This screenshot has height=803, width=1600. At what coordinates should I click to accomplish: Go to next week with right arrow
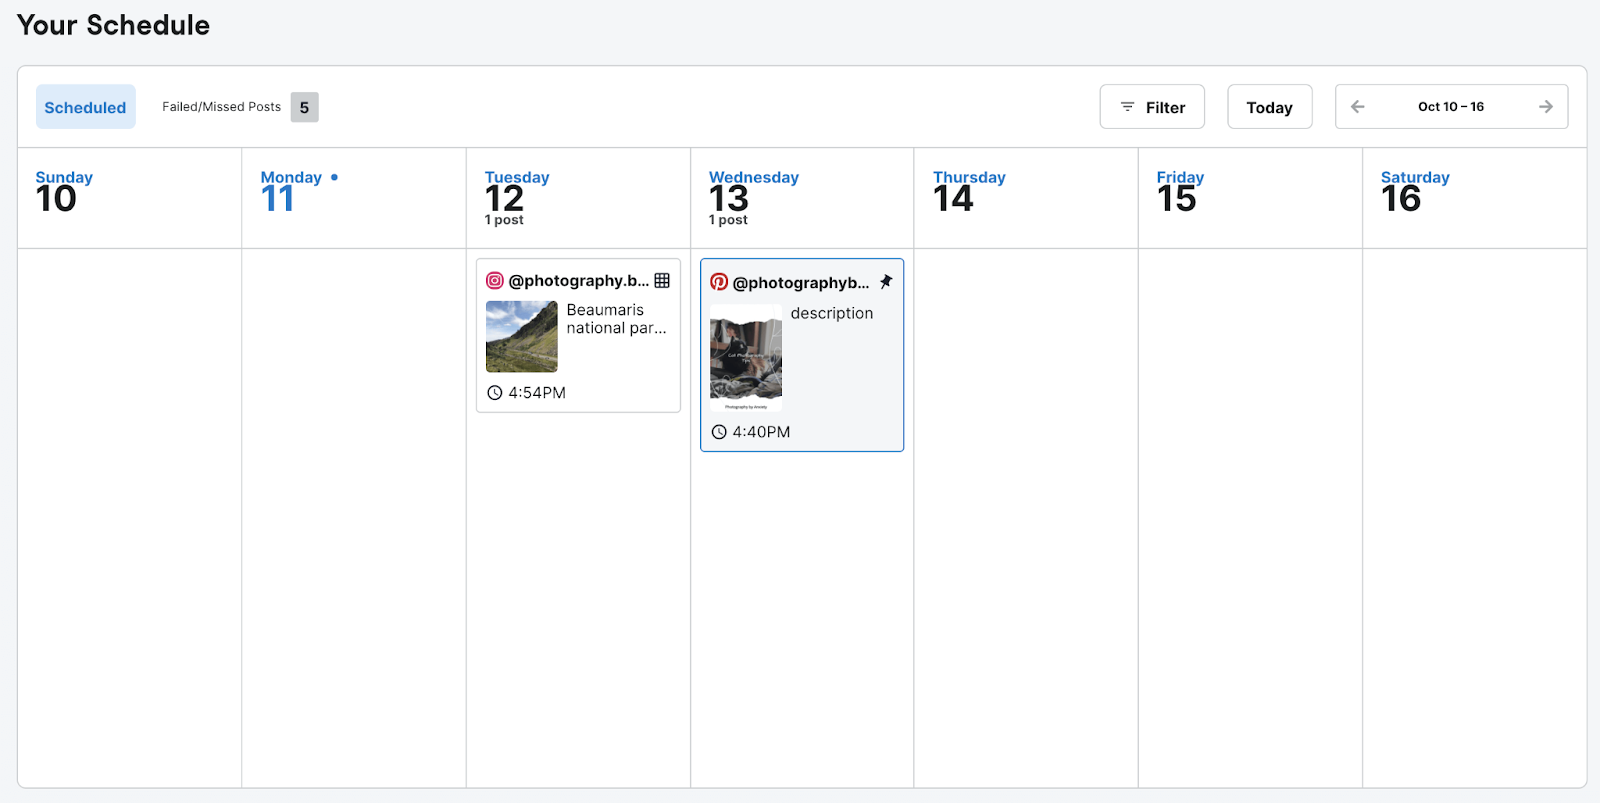click(x=1545, y=107)
